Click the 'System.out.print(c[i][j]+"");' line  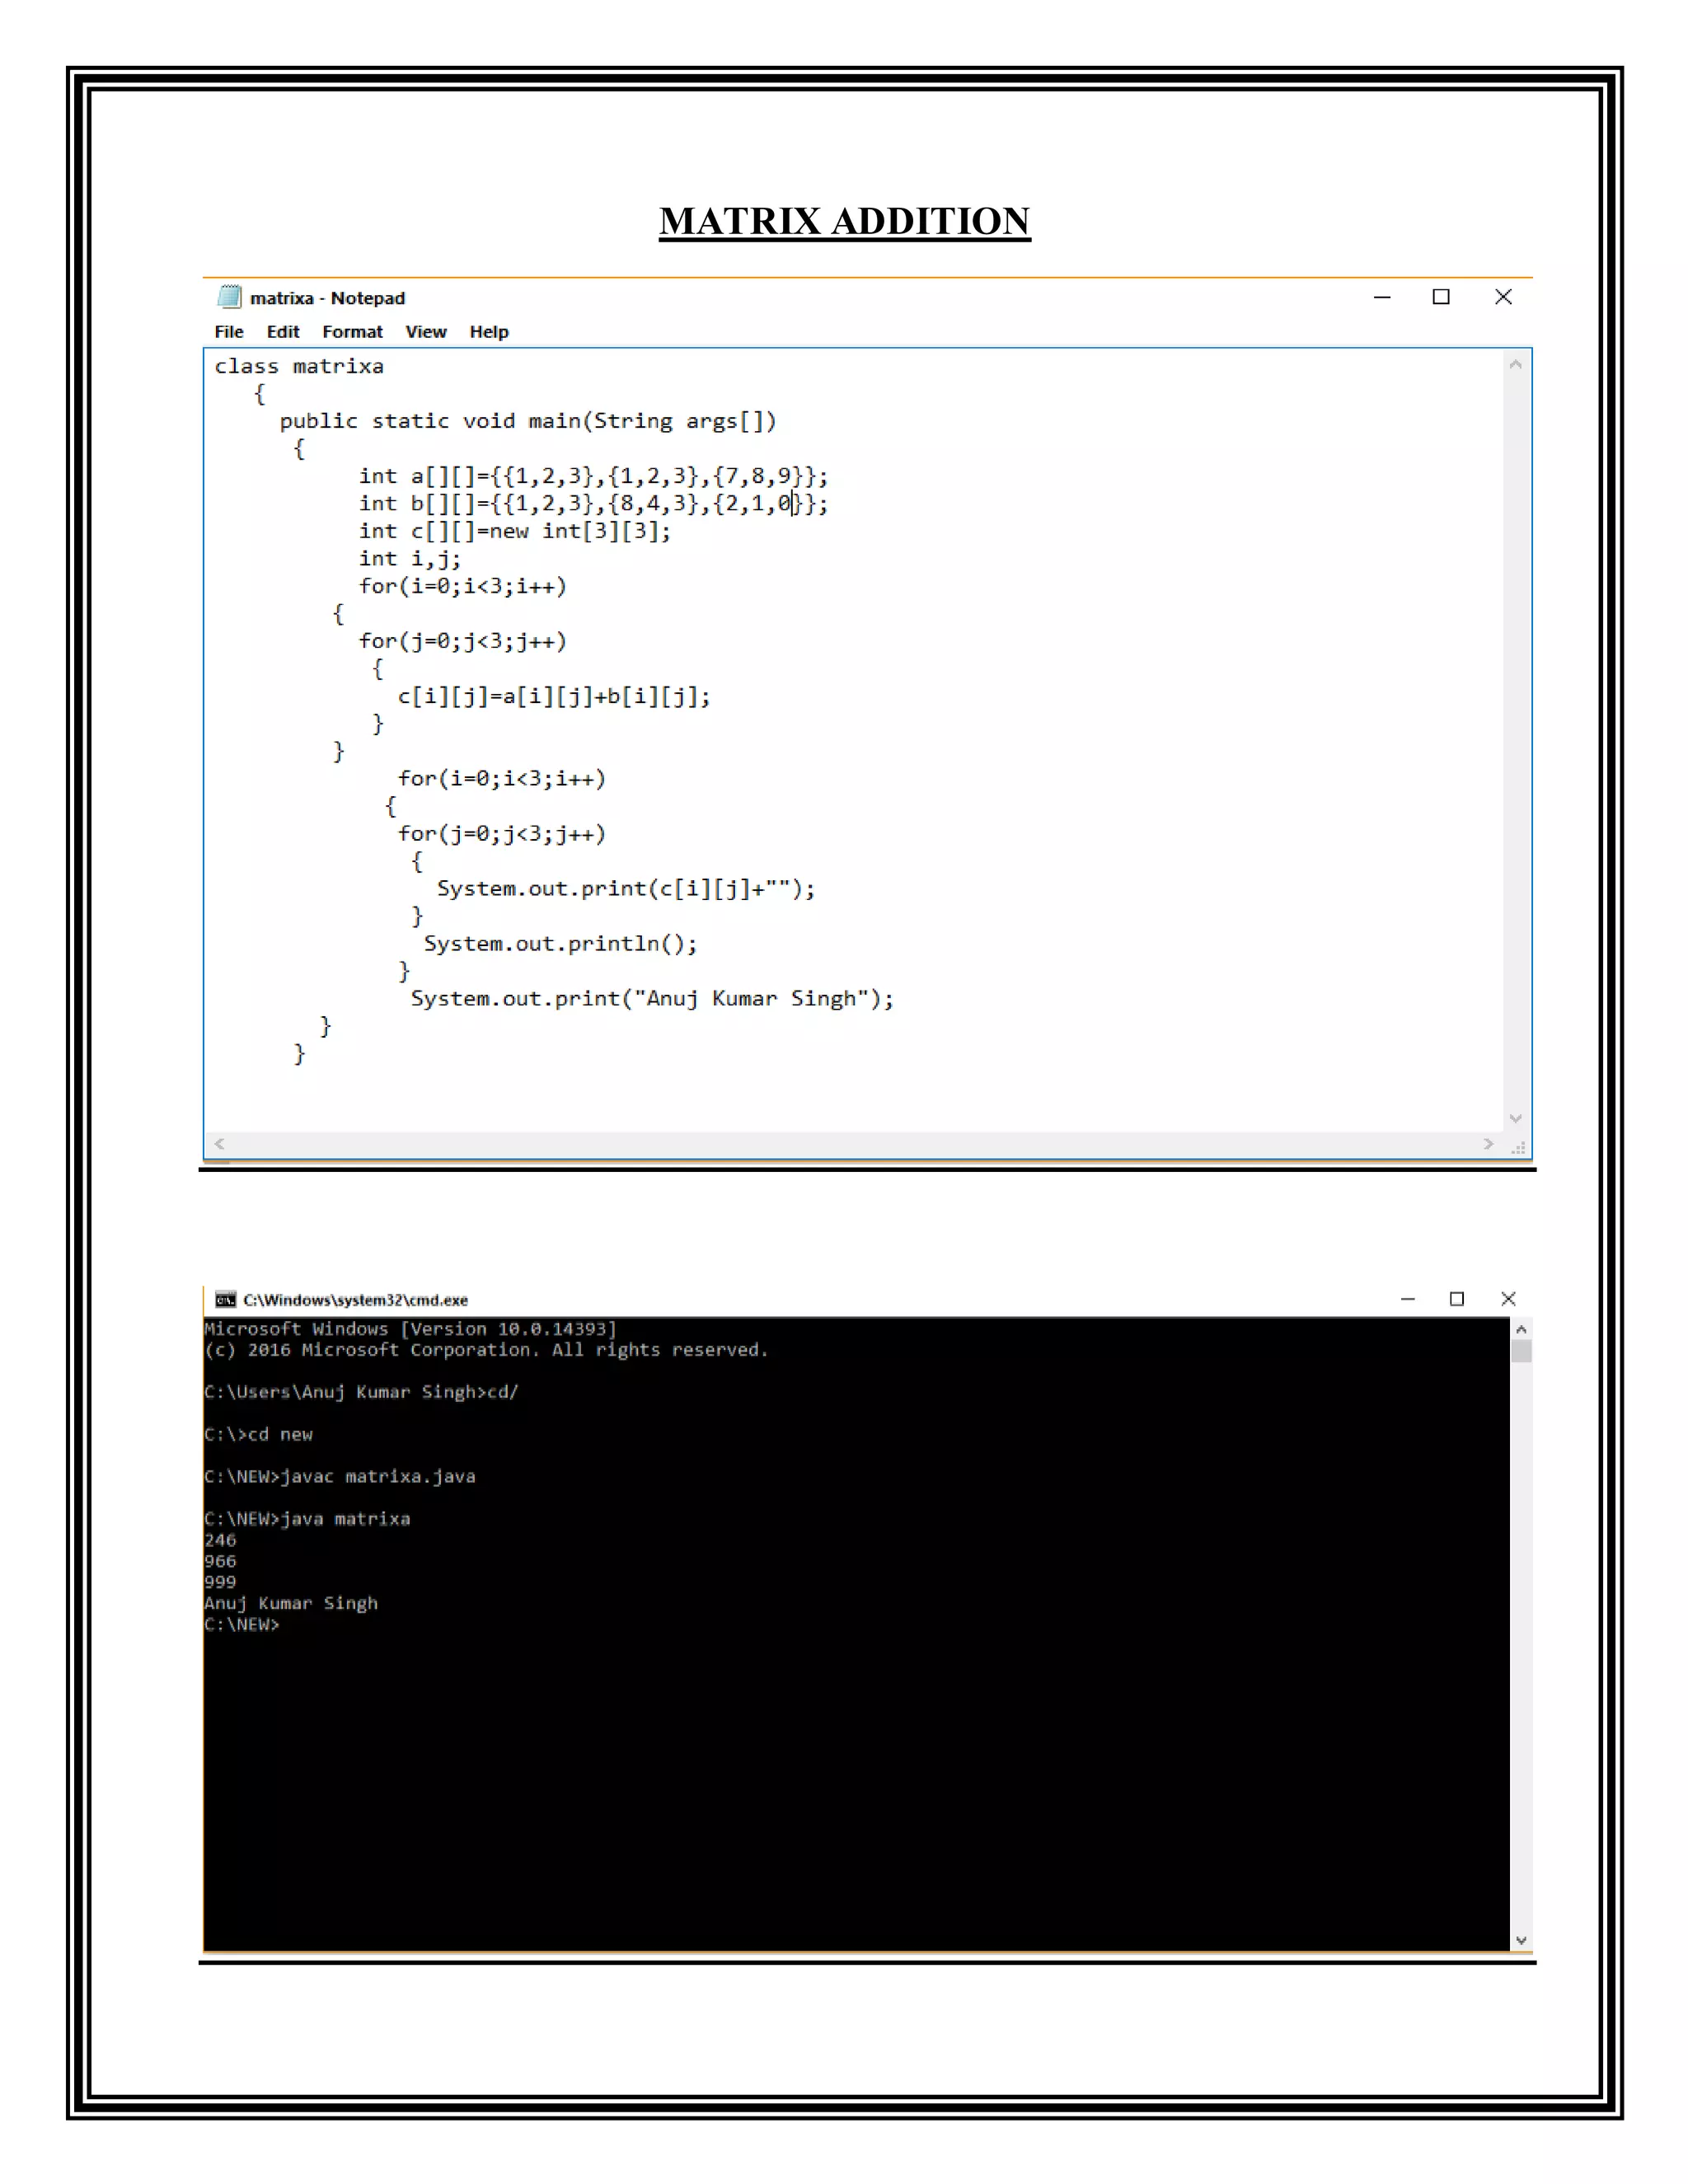coord(626,888)
